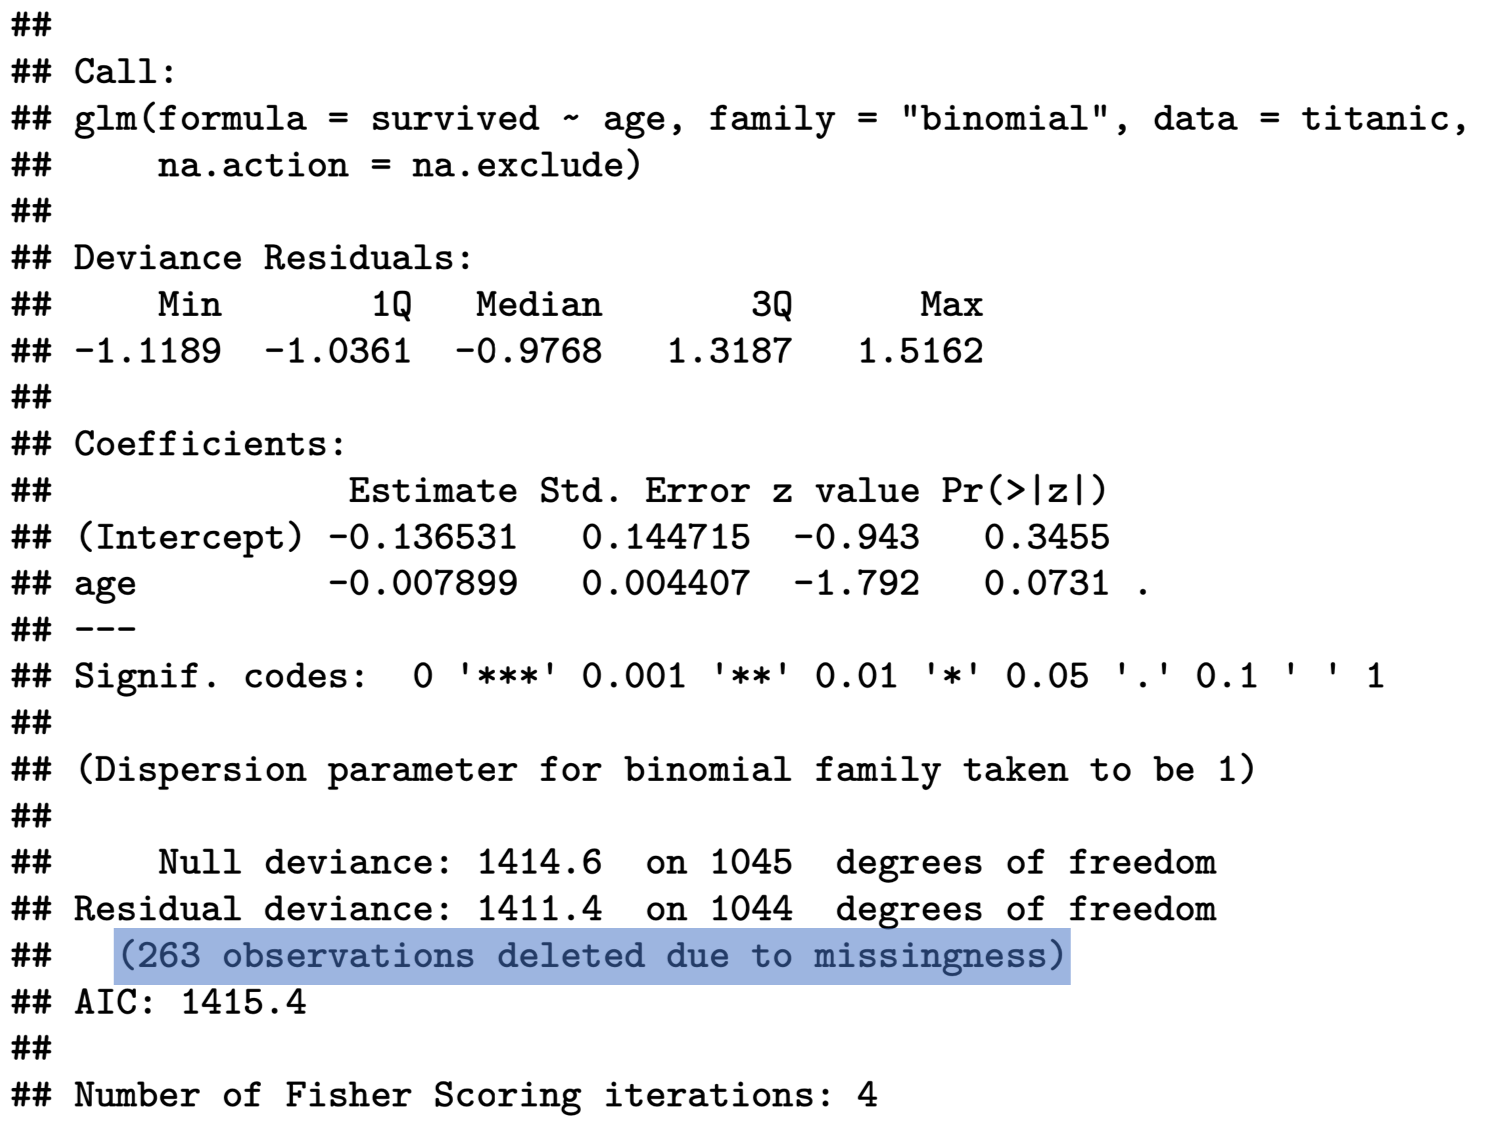Click the "AIC: 1415.4" line

190,1002
